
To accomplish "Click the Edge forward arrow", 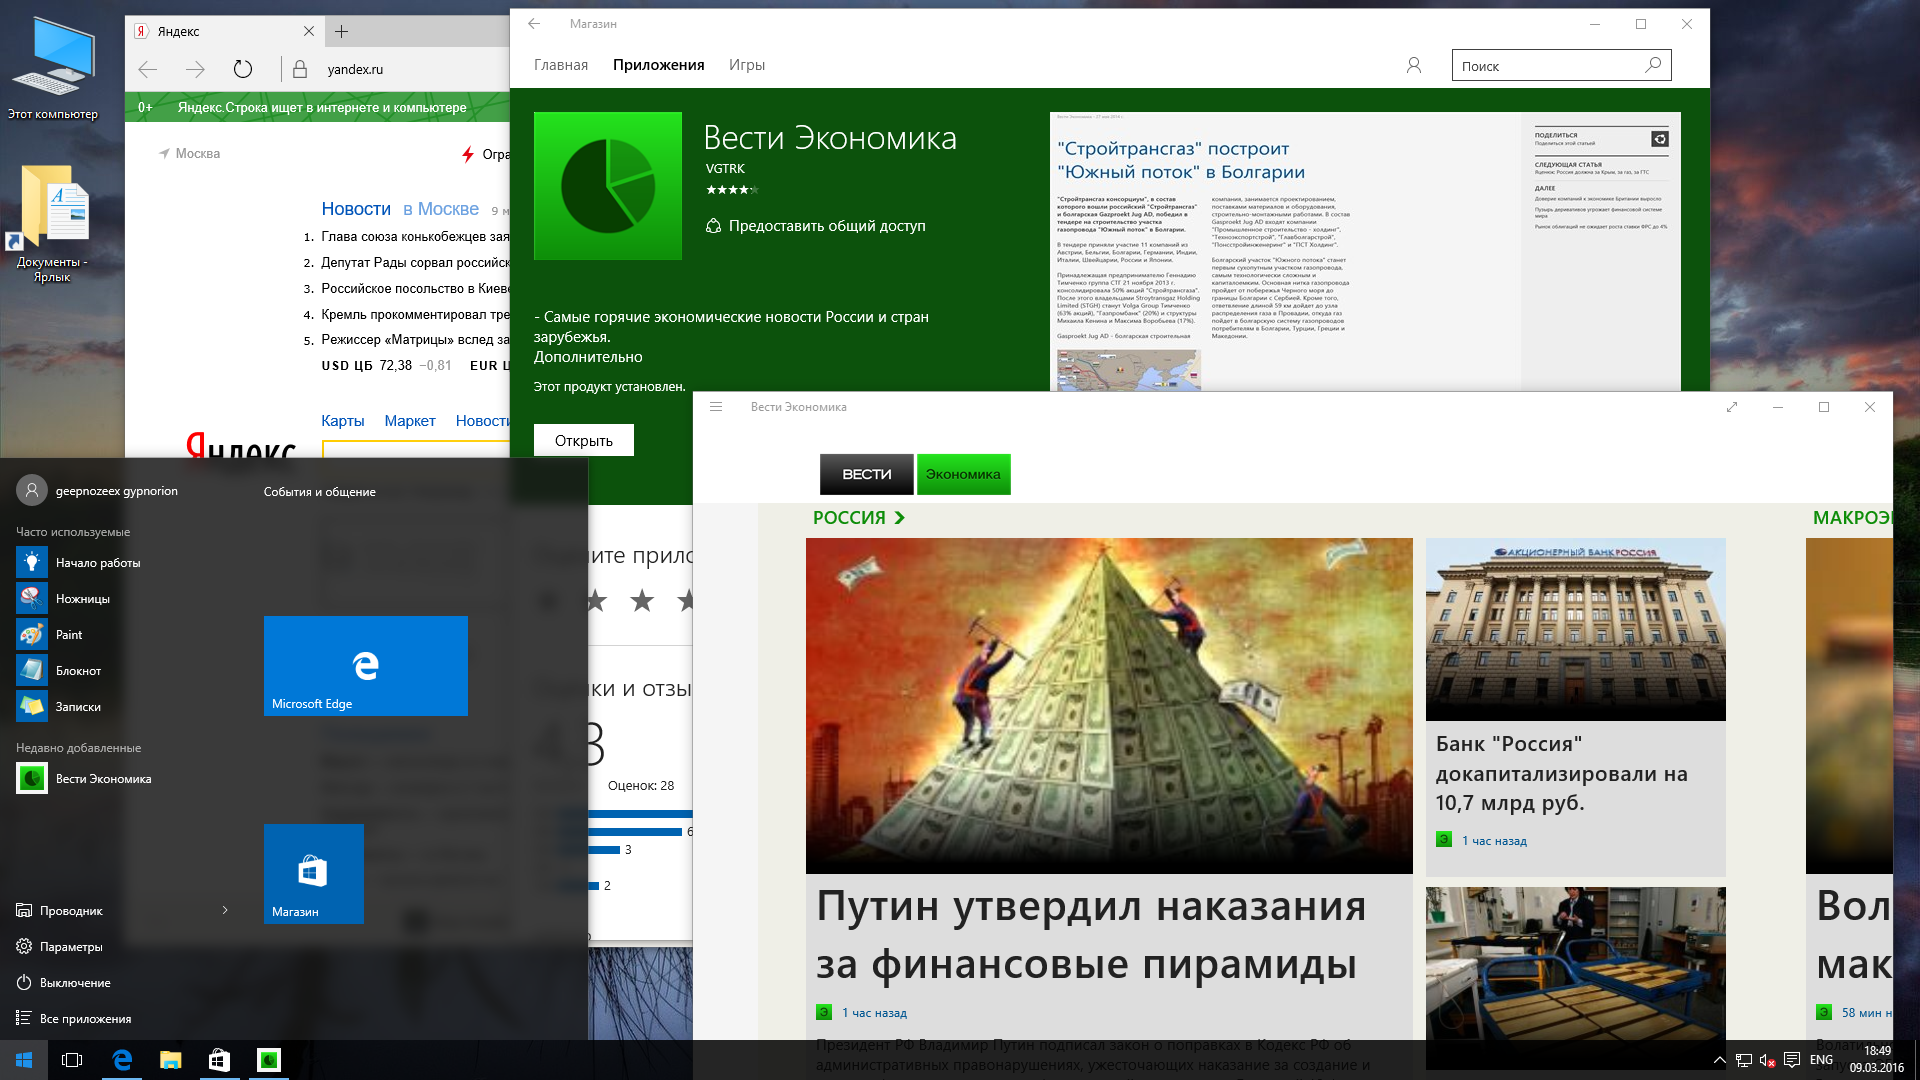I will coord(195,69).
